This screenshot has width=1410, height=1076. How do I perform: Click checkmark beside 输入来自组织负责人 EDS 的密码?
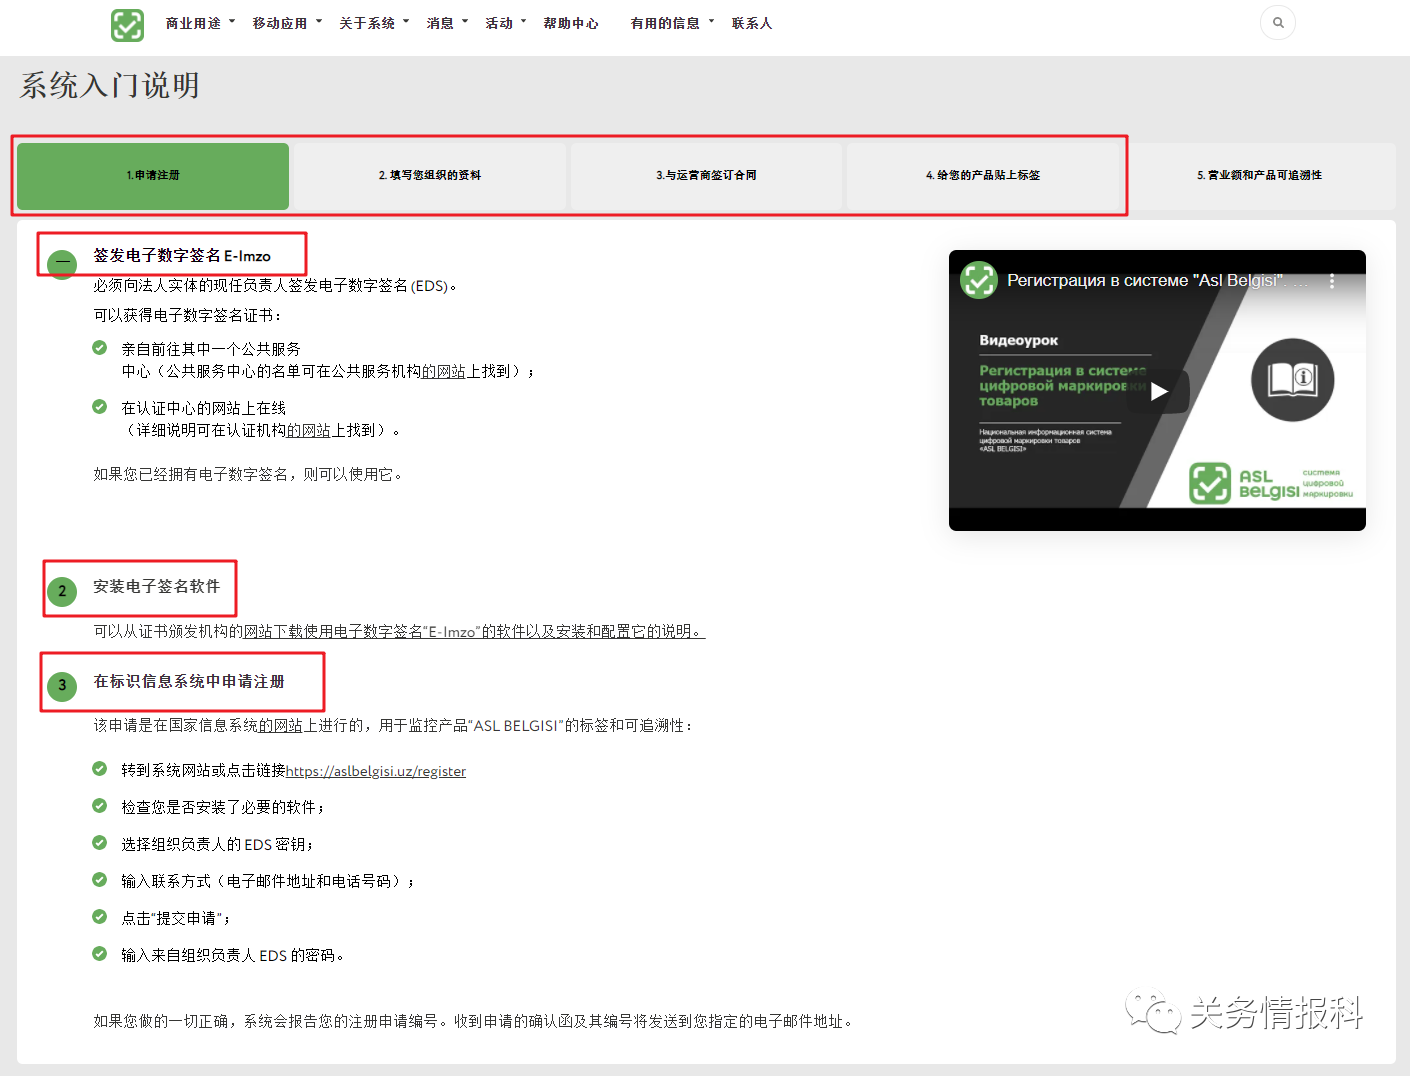[x=99, y=954]
